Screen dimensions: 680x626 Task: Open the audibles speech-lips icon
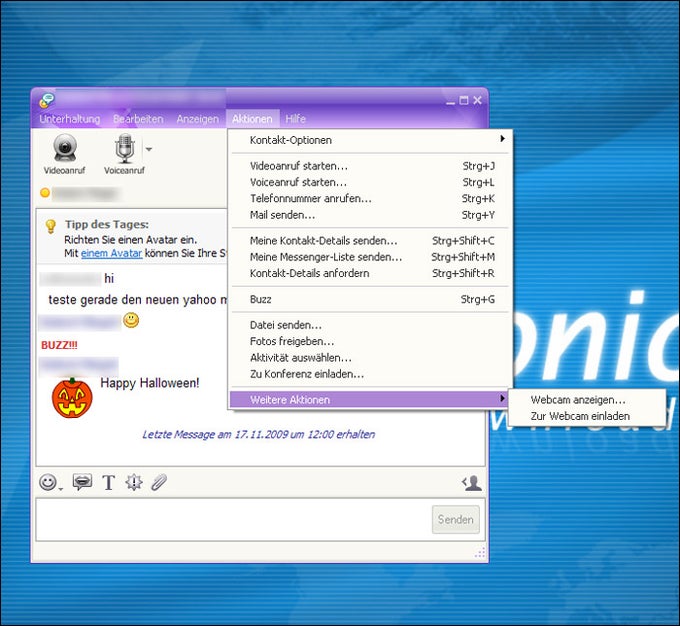82,482
